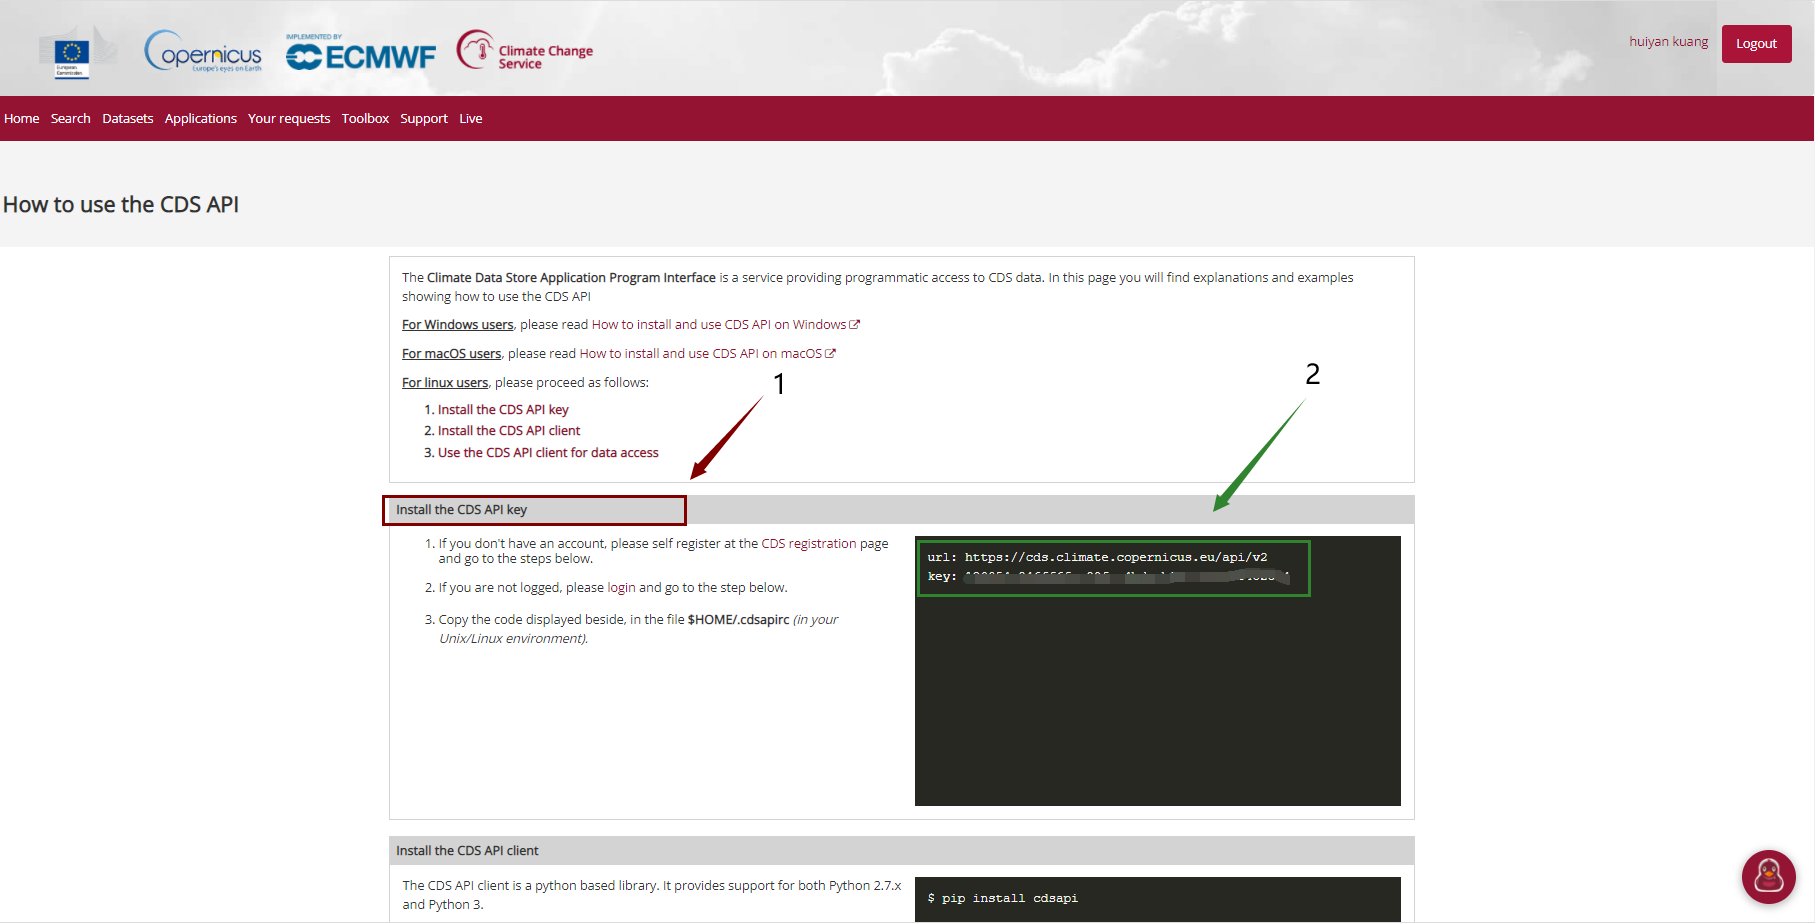Image resolution: width=1815 pixels, height=924 pixels.
Task: Open the Install the CDS API key link
Action: point(503,409)
